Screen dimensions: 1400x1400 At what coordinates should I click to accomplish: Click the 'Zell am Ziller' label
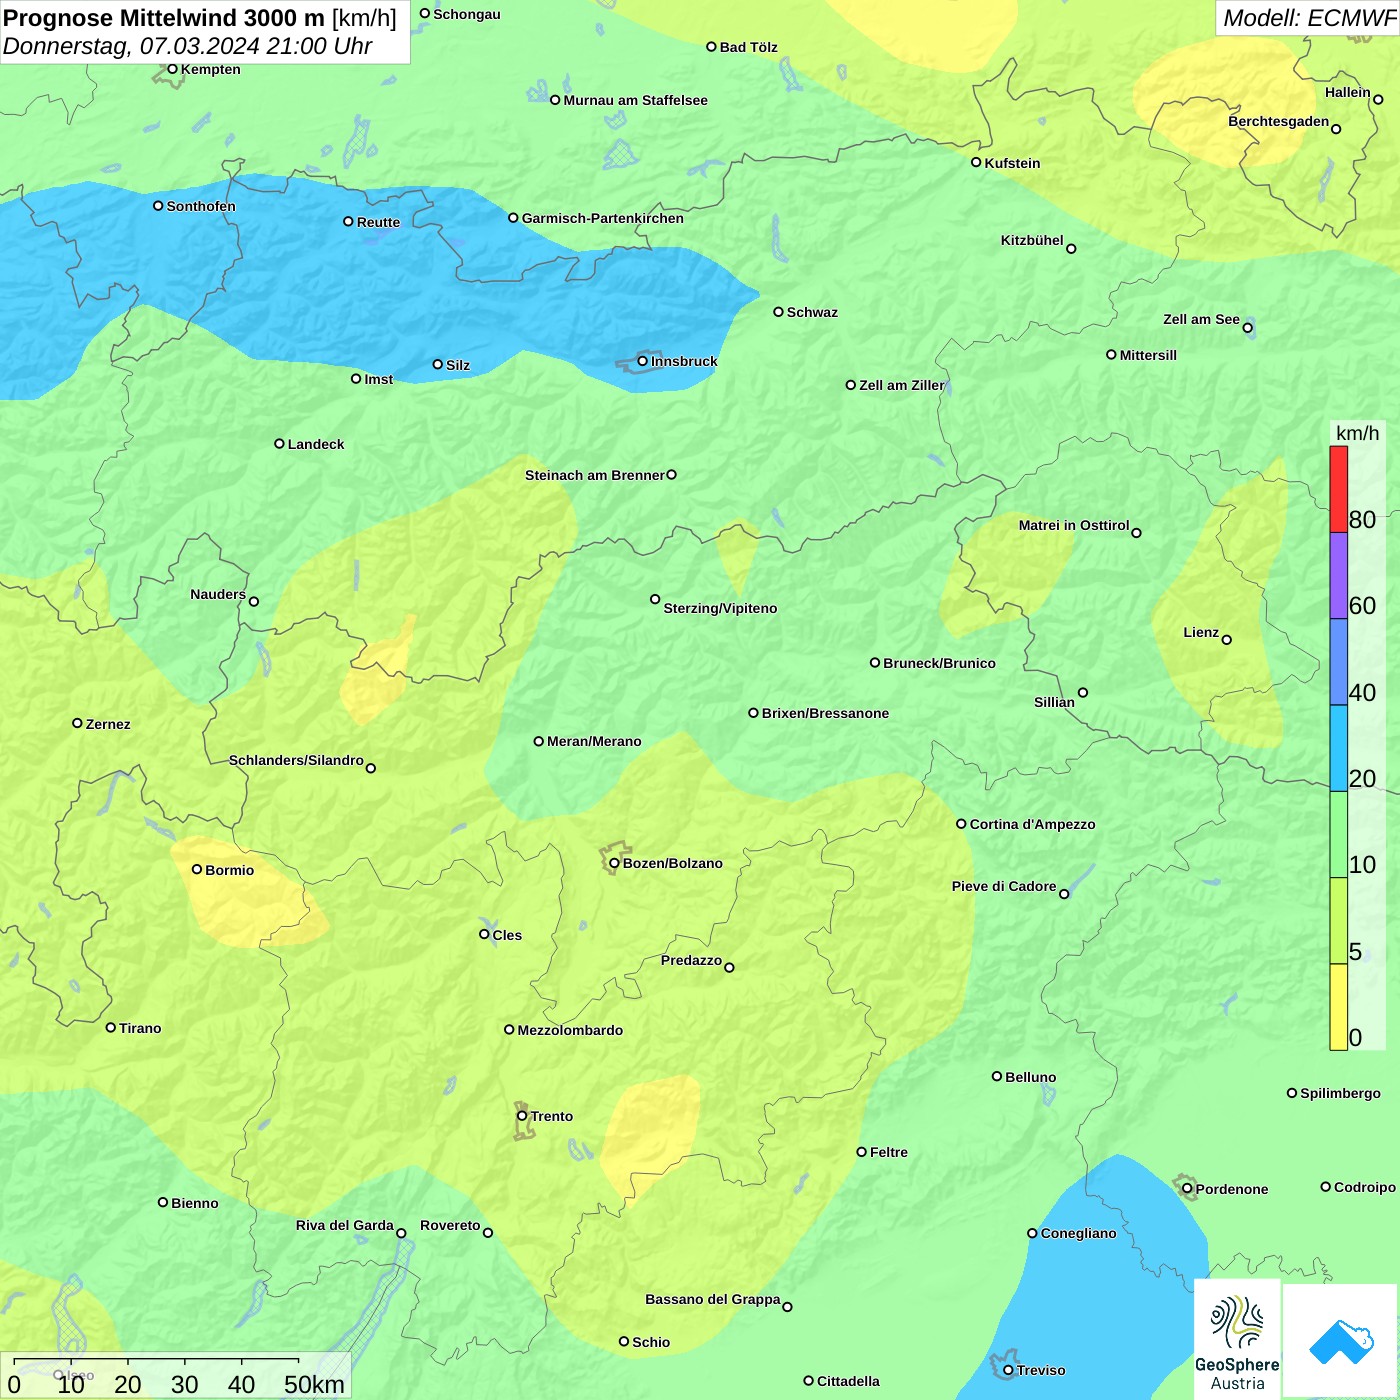pos(902,385)
